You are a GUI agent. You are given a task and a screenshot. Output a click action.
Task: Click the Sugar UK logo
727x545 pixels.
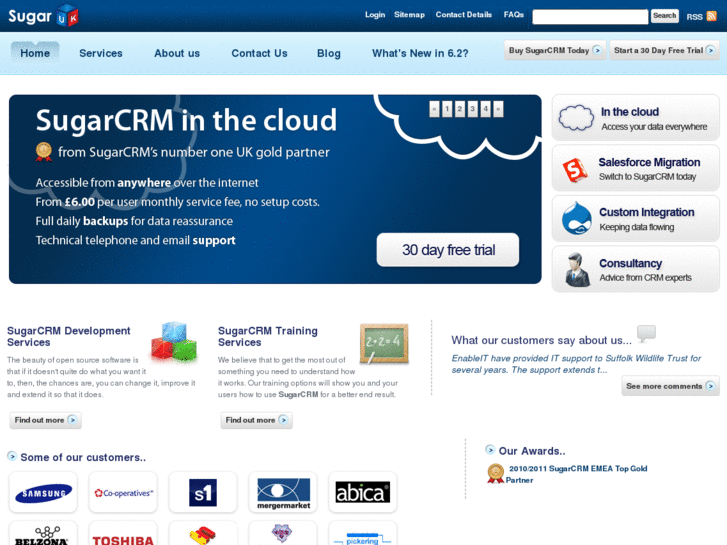43,16
